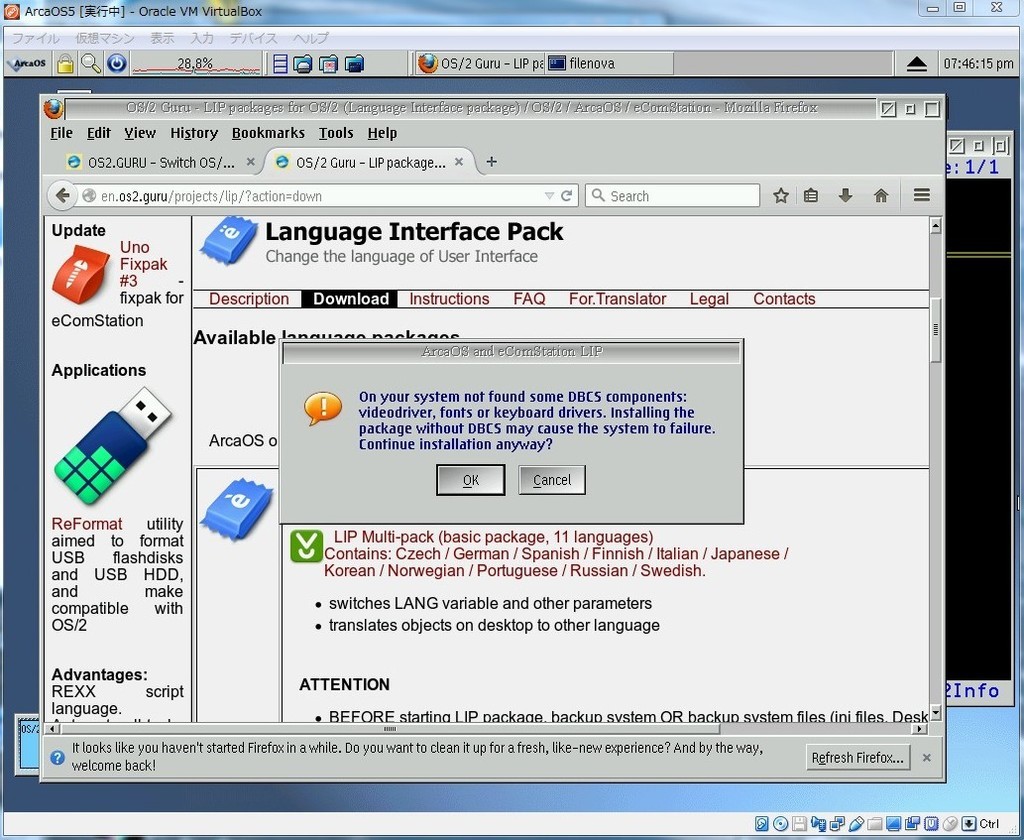Click the red-marked folder icon in ArcaOS toolbar
This screenshot has width=1024, height=840.
point(328,64)
